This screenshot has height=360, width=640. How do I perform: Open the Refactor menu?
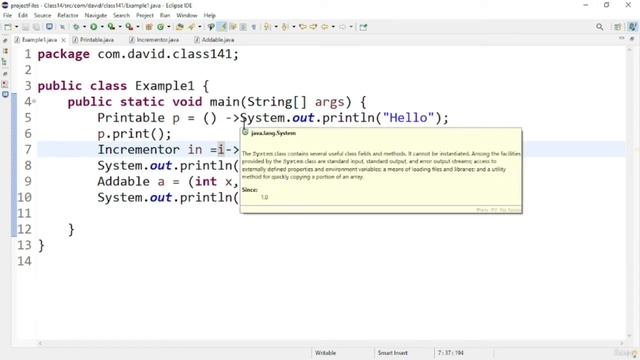coord(68,15)
